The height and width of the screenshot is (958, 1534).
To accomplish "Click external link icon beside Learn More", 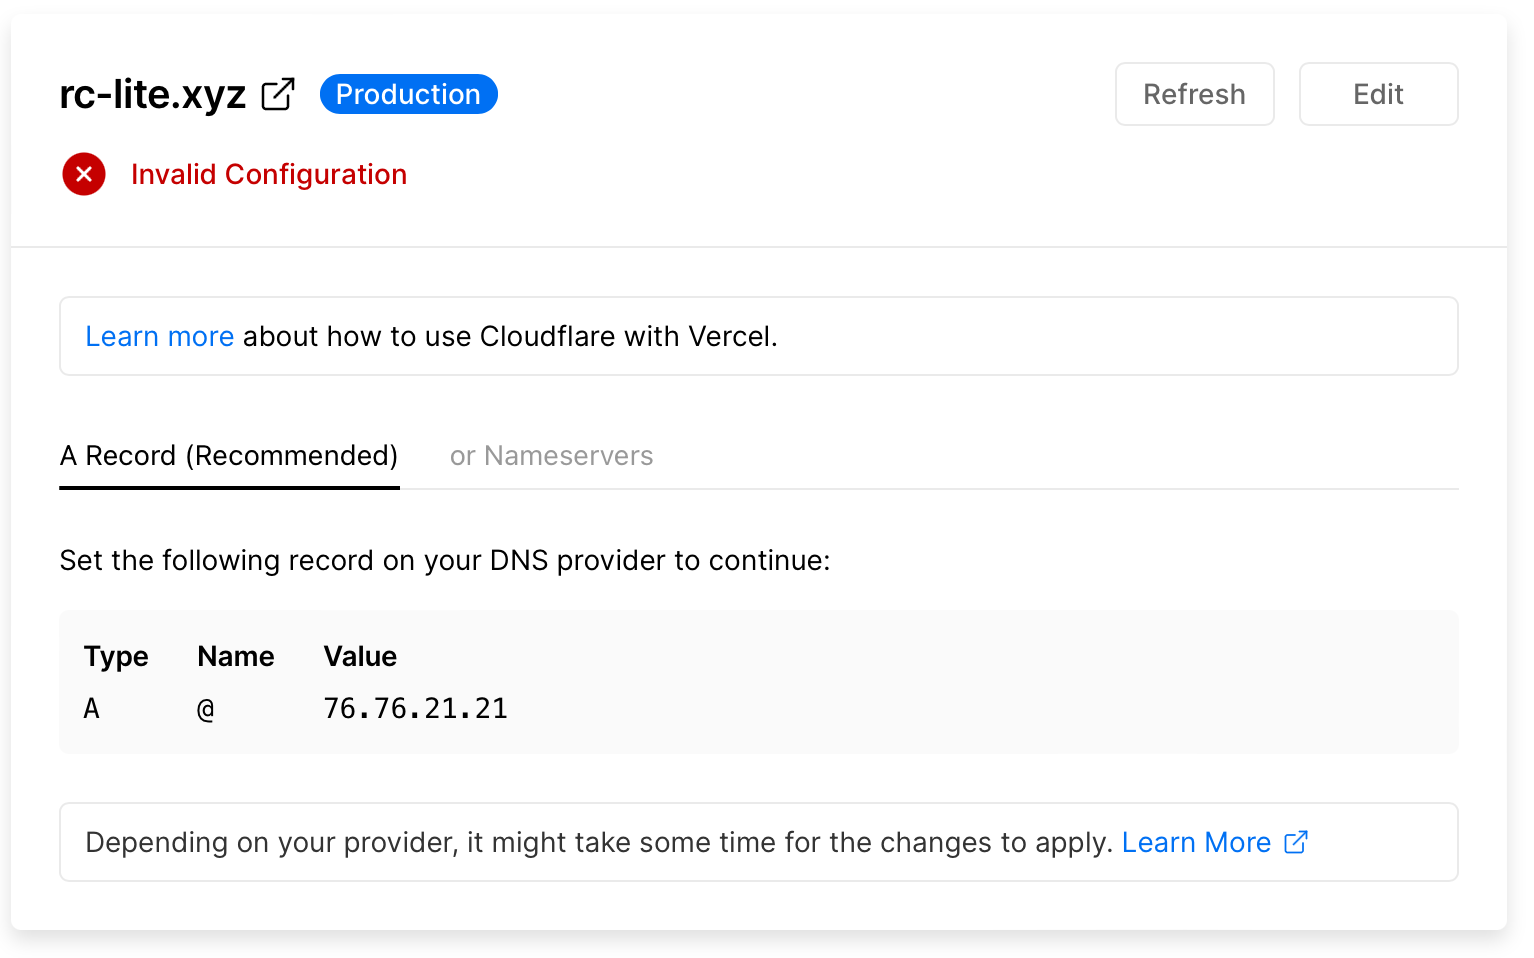I will pos(1297,842).
